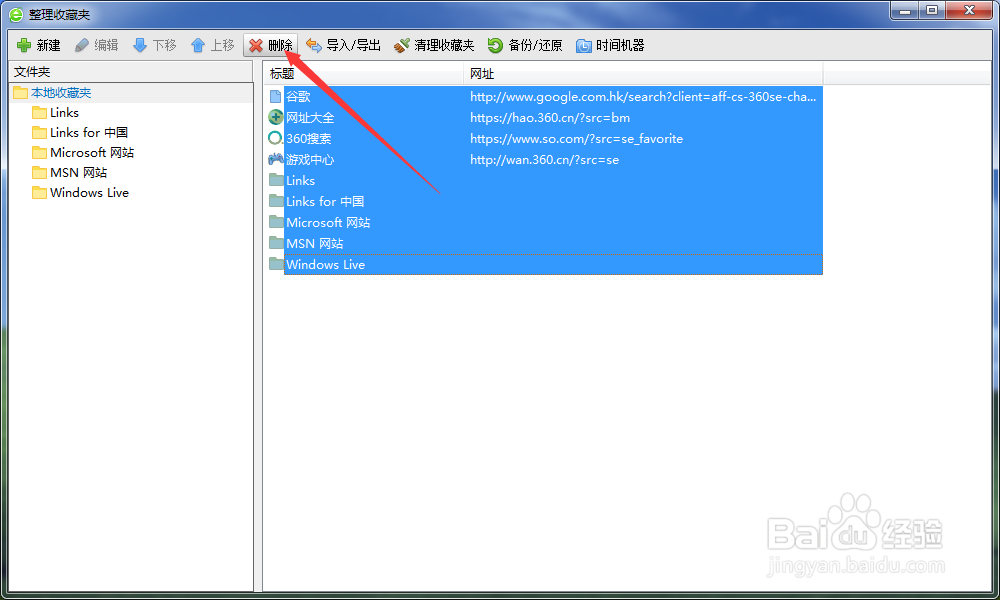Click the 文件夹 panel header

[x=32, y=71]
